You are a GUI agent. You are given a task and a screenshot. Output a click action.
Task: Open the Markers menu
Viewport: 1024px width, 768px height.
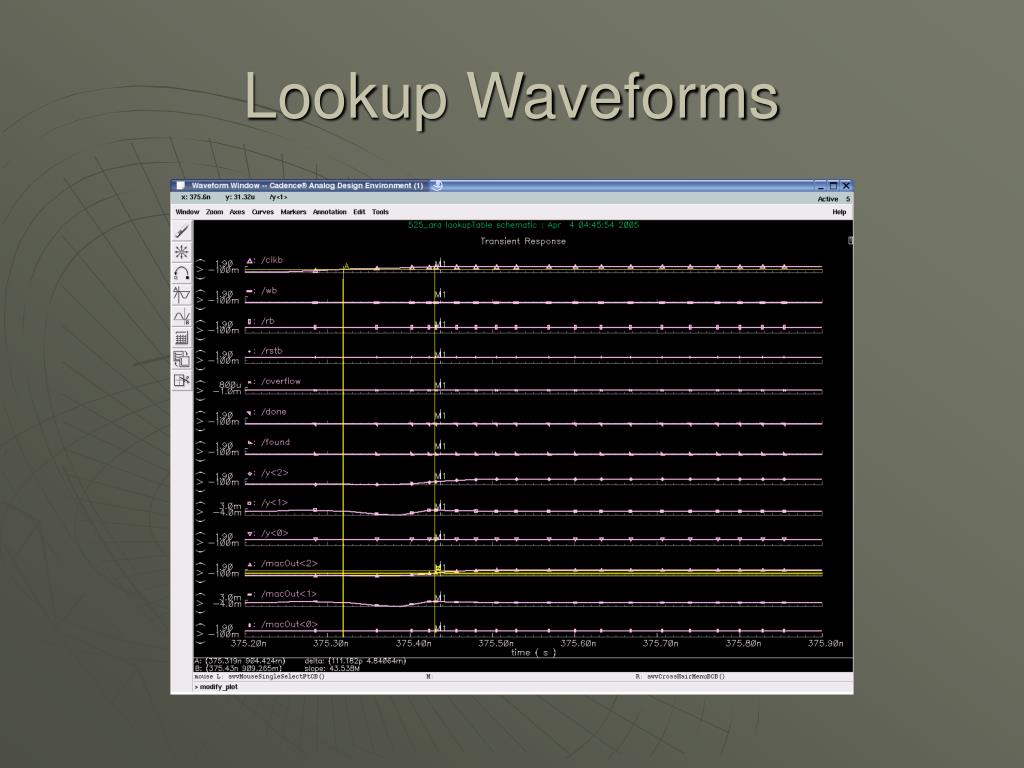click(293, 212)
